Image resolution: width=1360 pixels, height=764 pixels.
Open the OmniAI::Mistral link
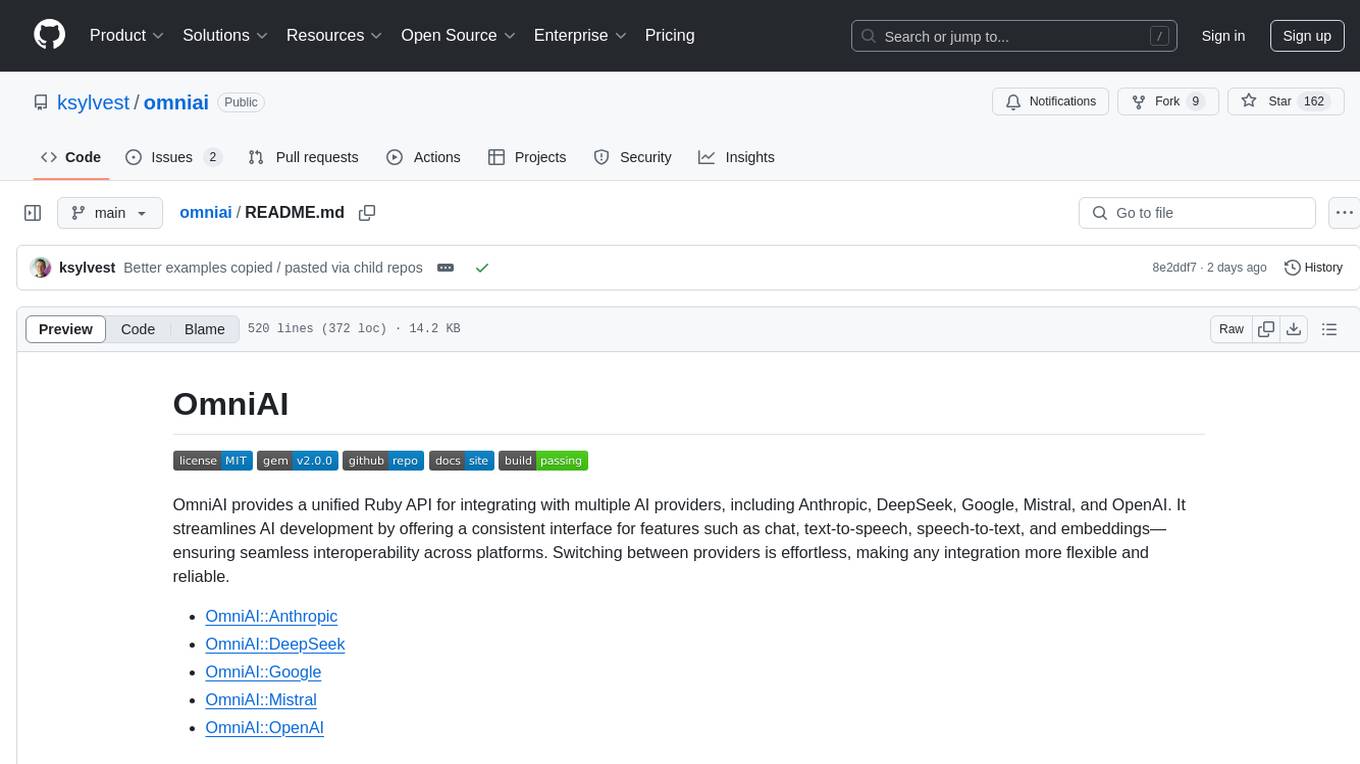[x=261, y=700]
